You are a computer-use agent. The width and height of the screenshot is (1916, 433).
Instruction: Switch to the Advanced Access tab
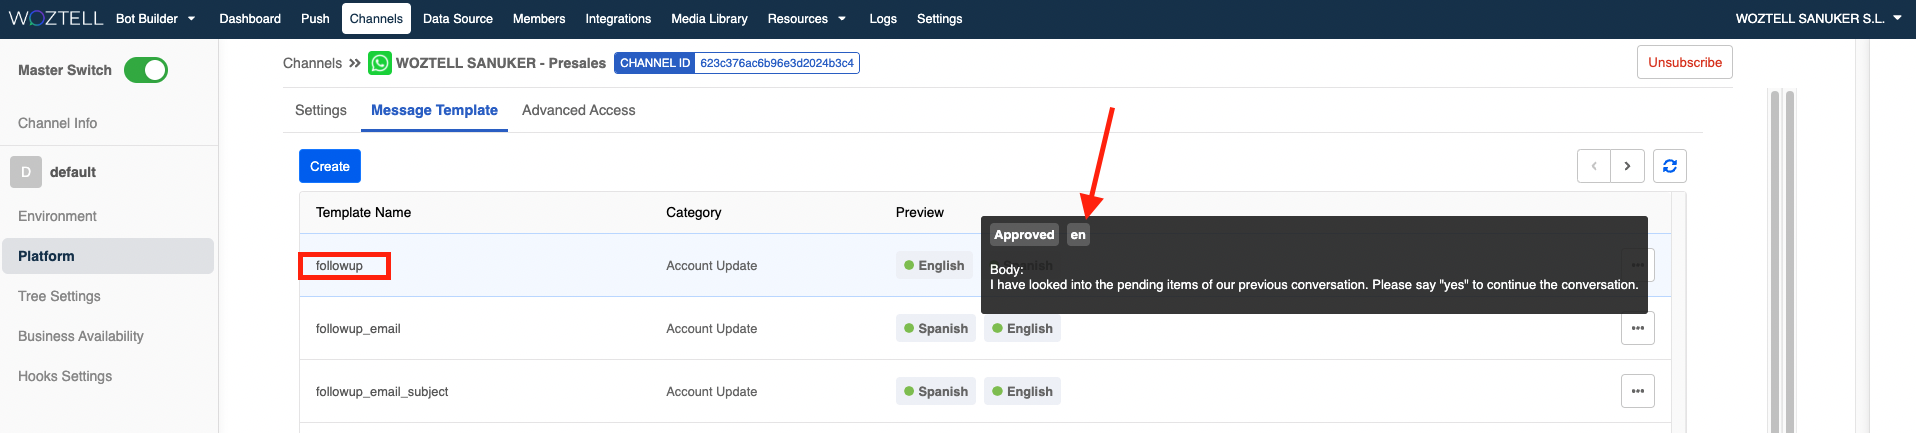(x=578, y=110)
